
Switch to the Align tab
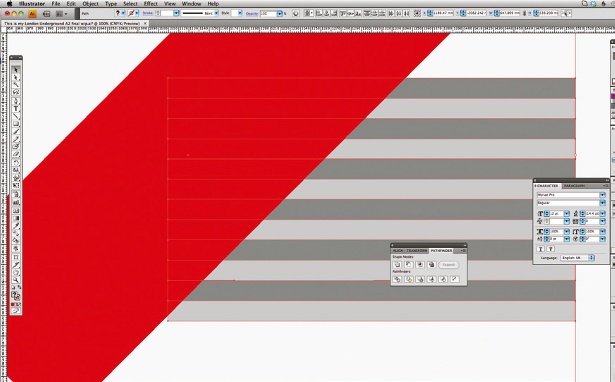(x=398, y=251)
